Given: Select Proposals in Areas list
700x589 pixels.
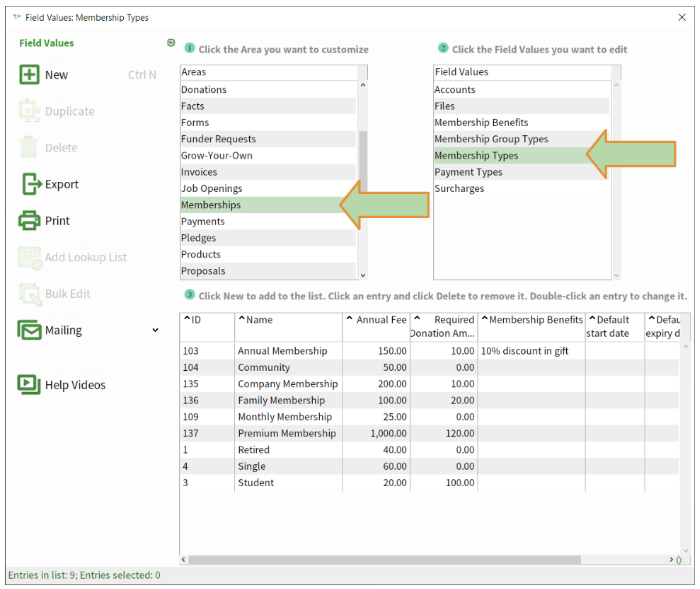Looking at the screenshot, I should [x=268, y=271].
